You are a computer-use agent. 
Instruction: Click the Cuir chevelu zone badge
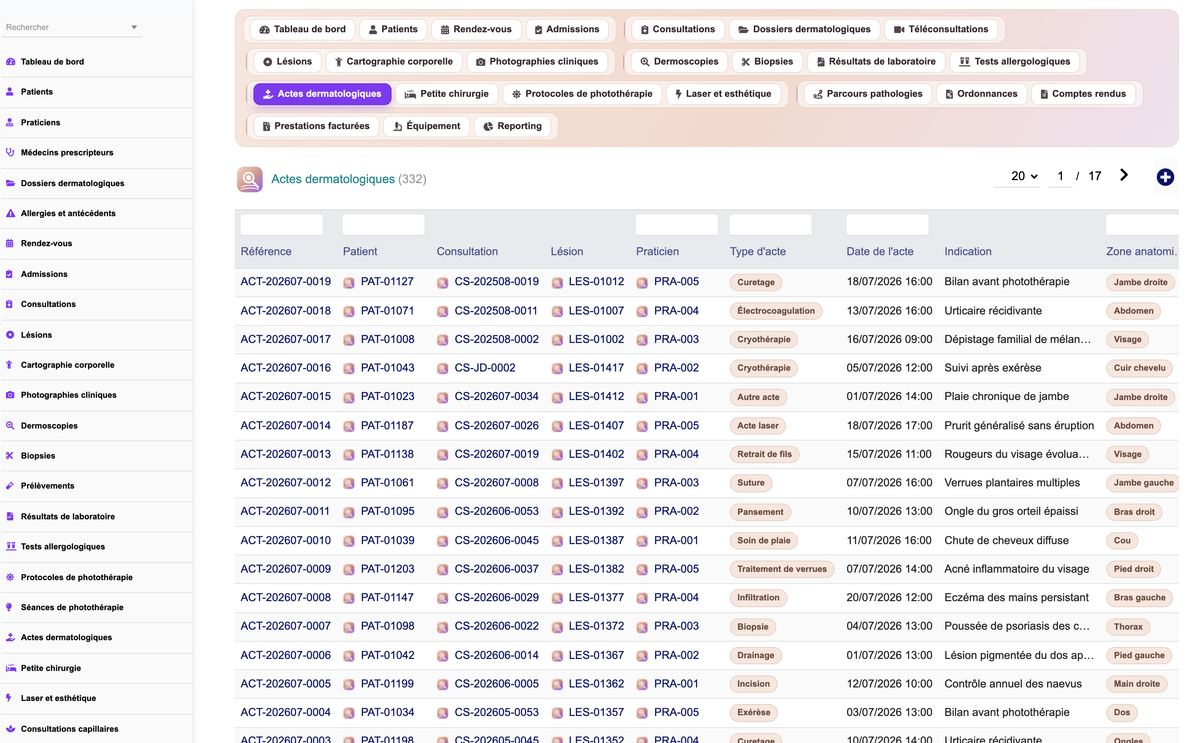1140,368
